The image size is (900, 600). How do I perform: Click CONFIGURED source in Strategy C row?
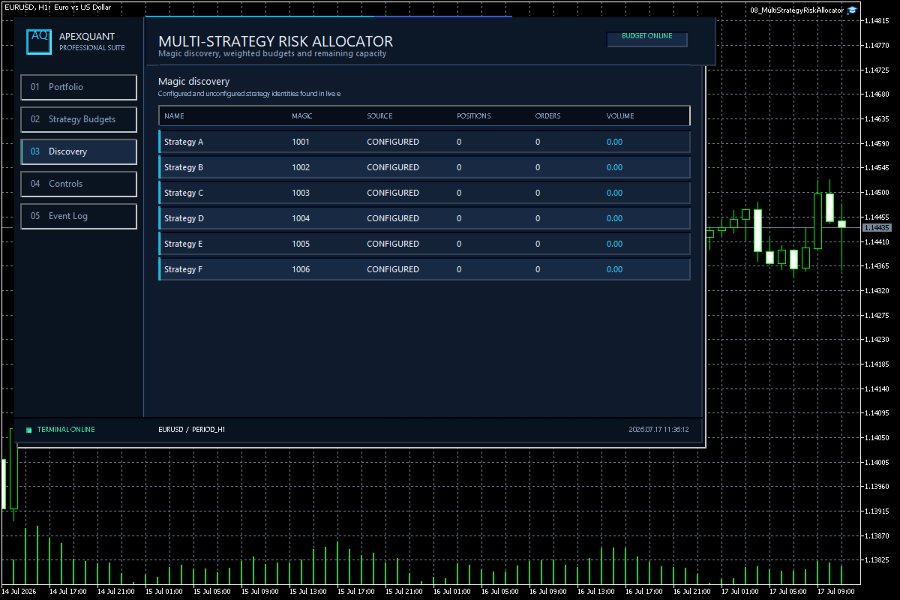[393, 193]
